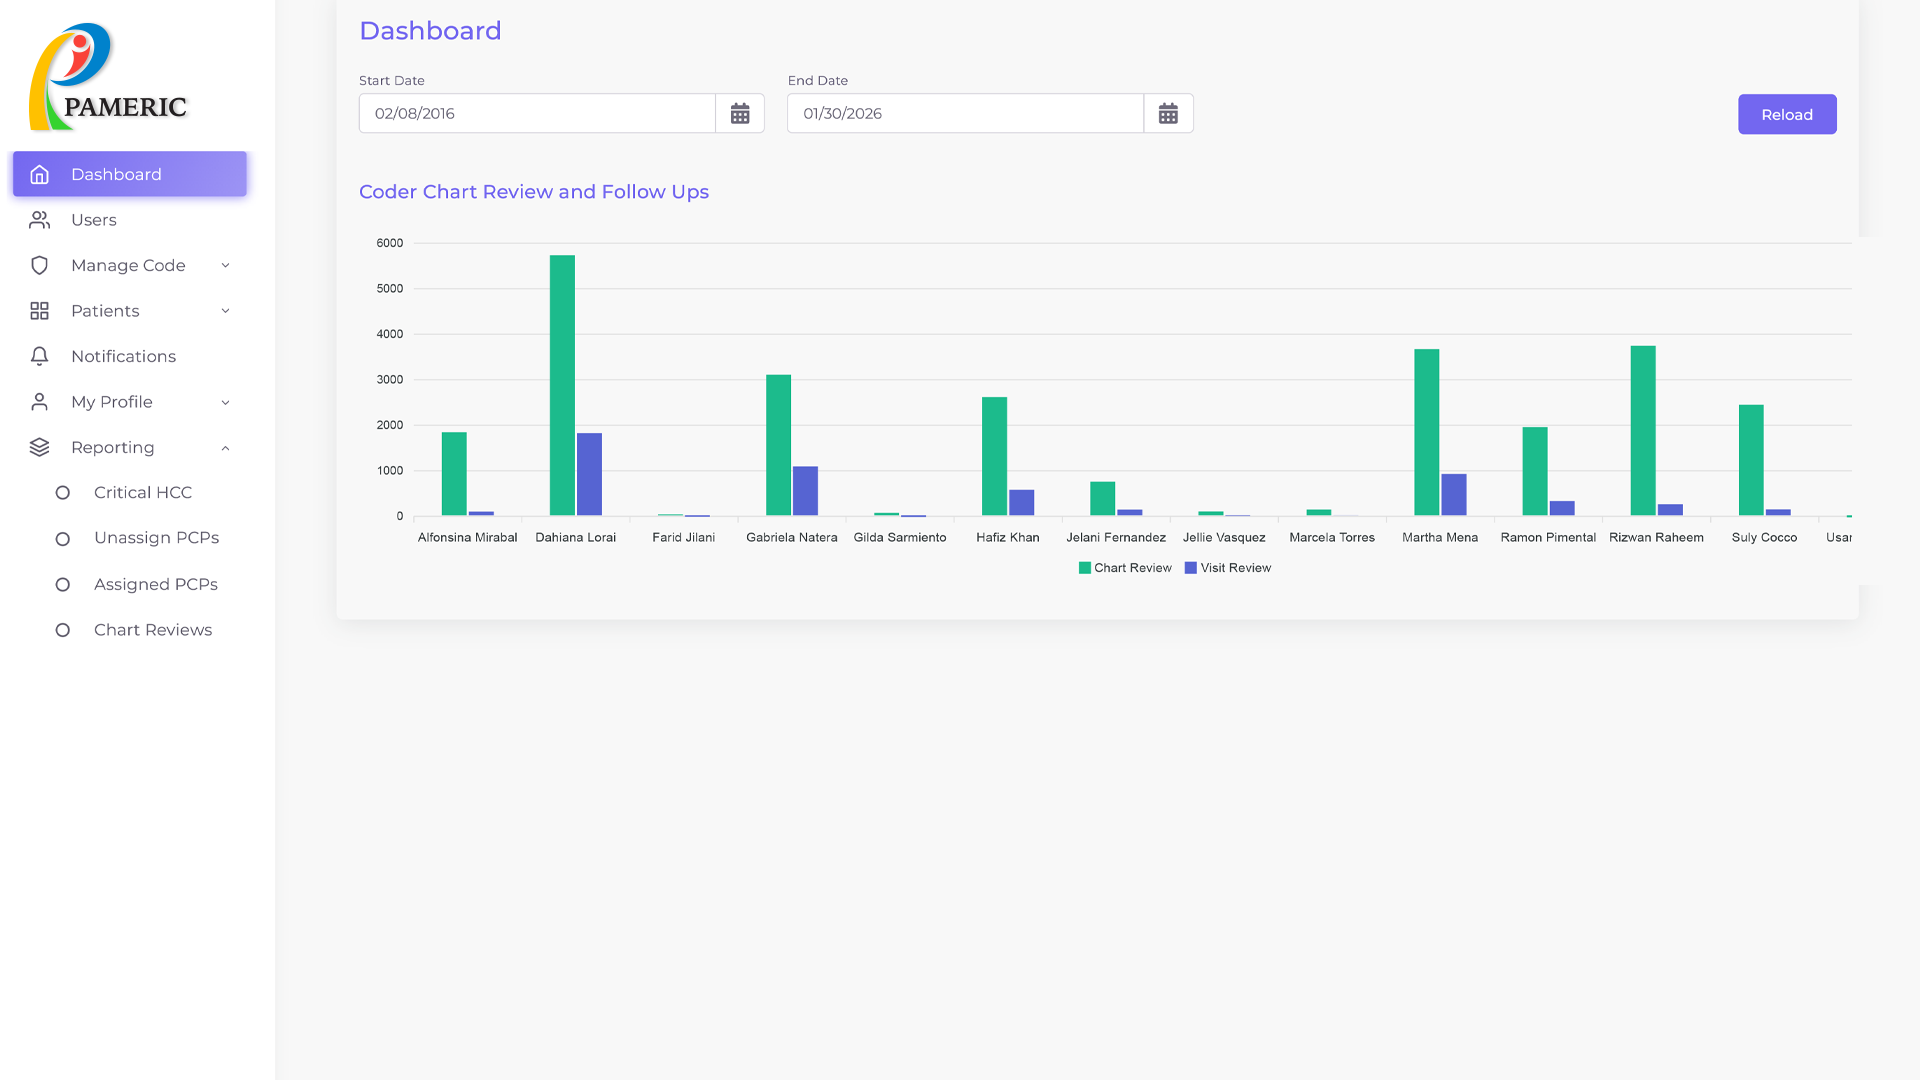Click the Notifications bell icon
The image size is (1920, 1080).
[x=39, y=357]
